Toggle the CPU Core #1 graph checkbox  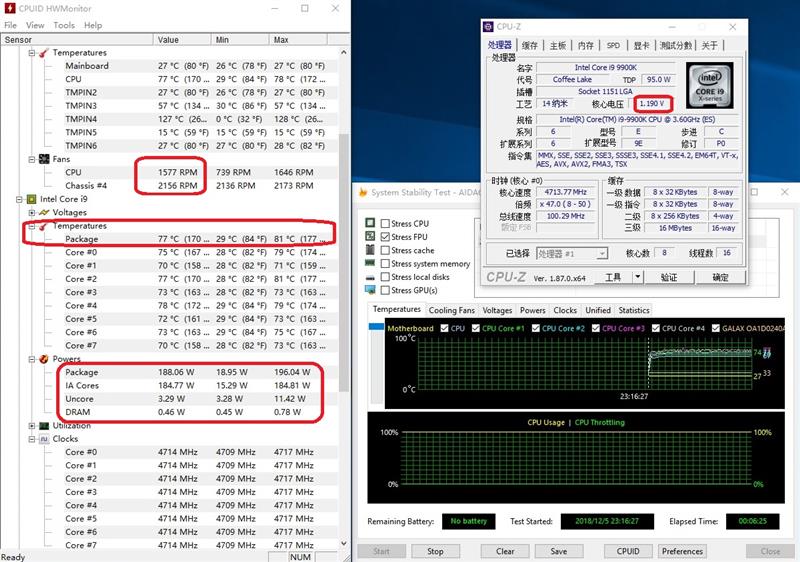[x=476, y=328]
